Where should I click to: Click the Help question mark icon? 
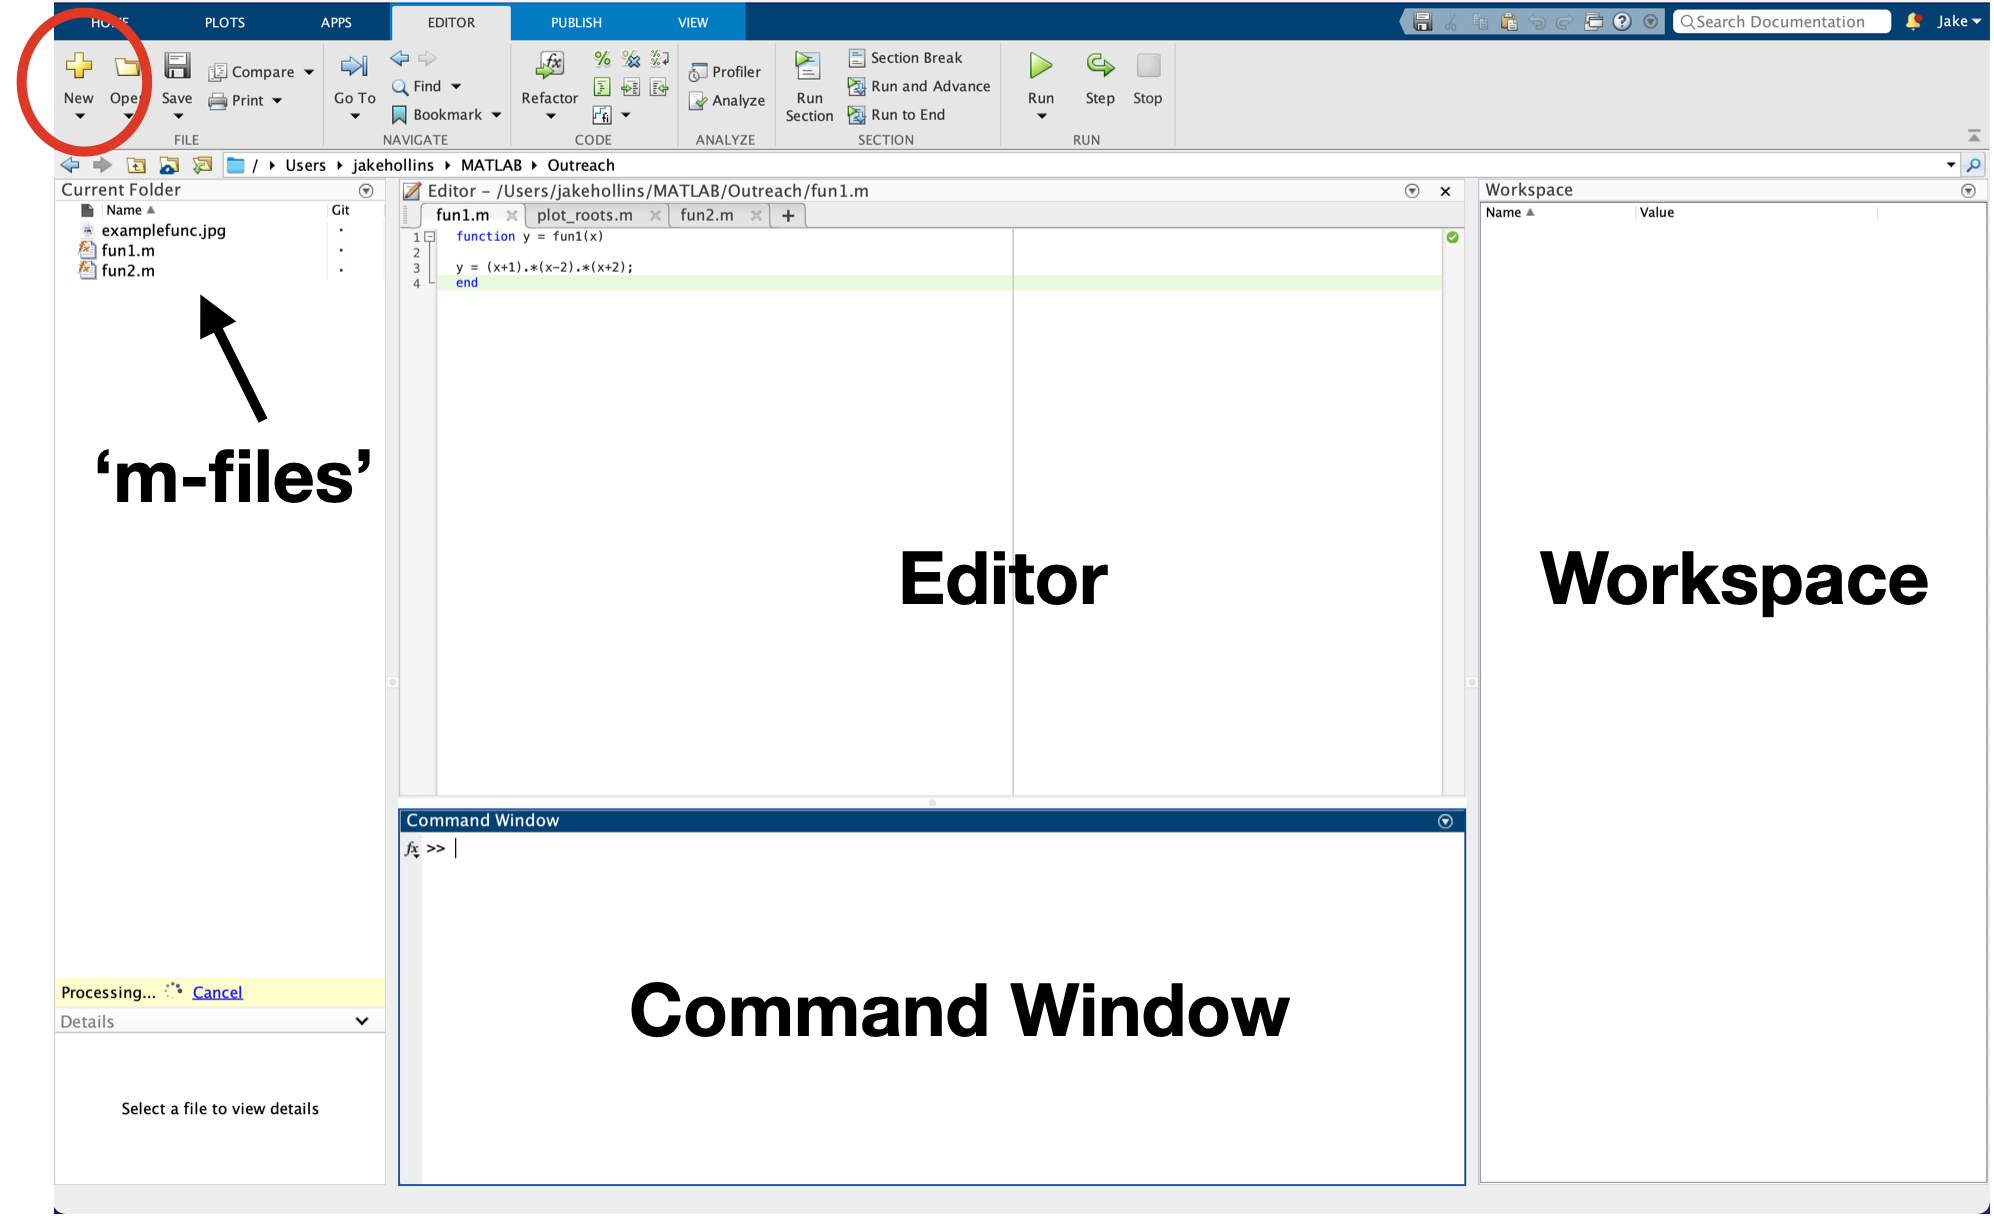(1622, 22)
